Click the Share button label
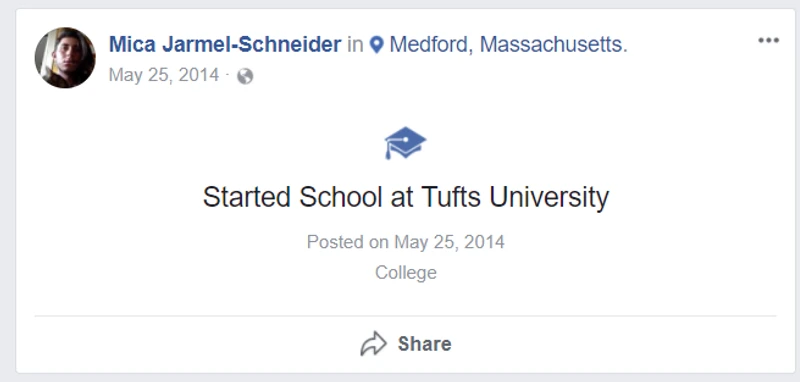The width and height of the screenshot is (800, 382). 424,344
